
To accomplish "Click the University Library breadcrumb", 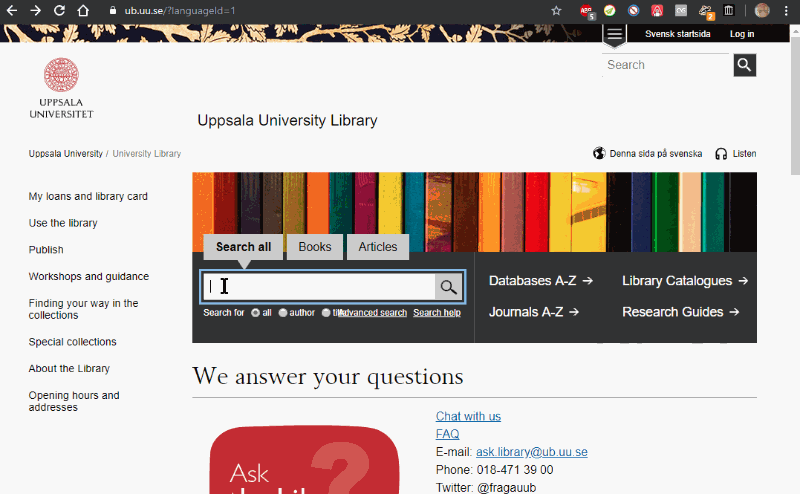I will click(146, 154).
